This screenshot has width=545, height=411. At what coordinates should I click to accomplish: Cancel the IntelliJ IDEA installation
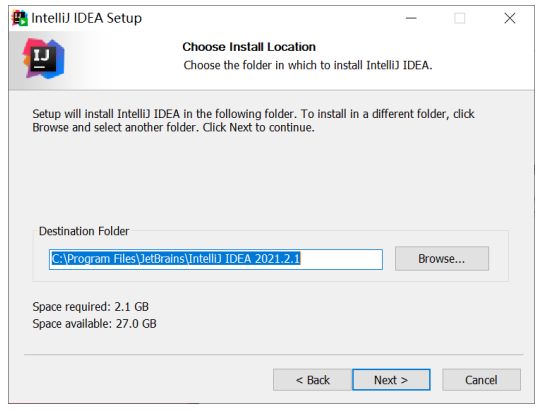point(481,380)
